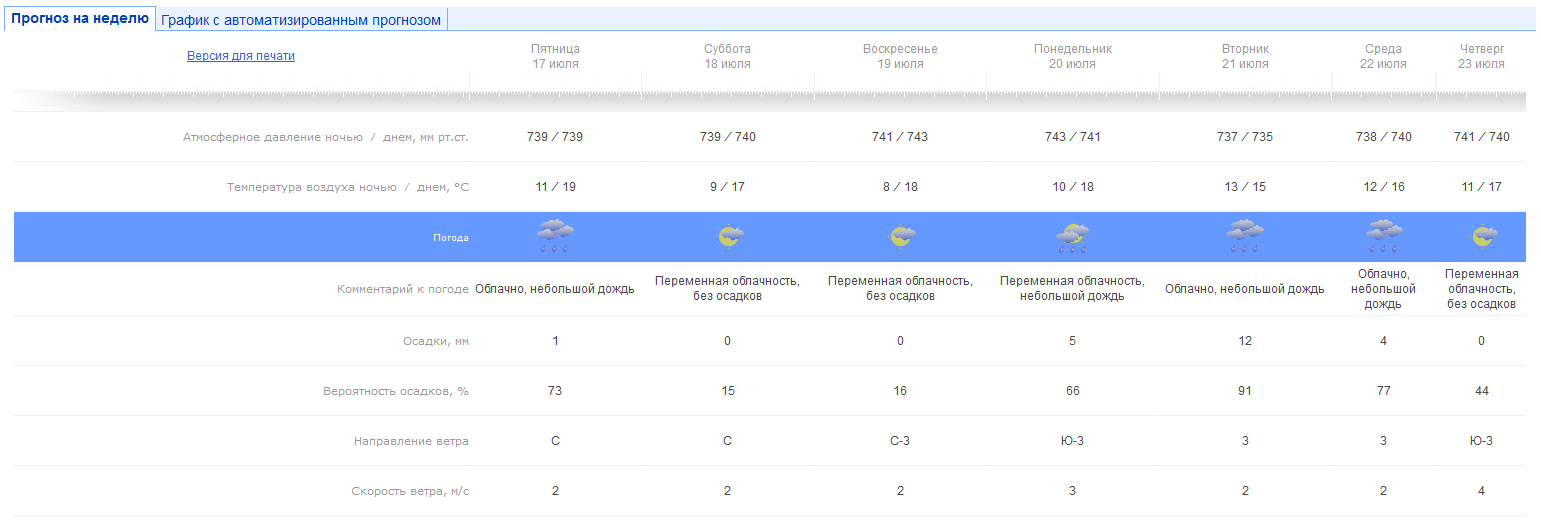Click Sunday's partly cloudy weather icon
Screen dimensions: 1541x529
click(901, 237)
